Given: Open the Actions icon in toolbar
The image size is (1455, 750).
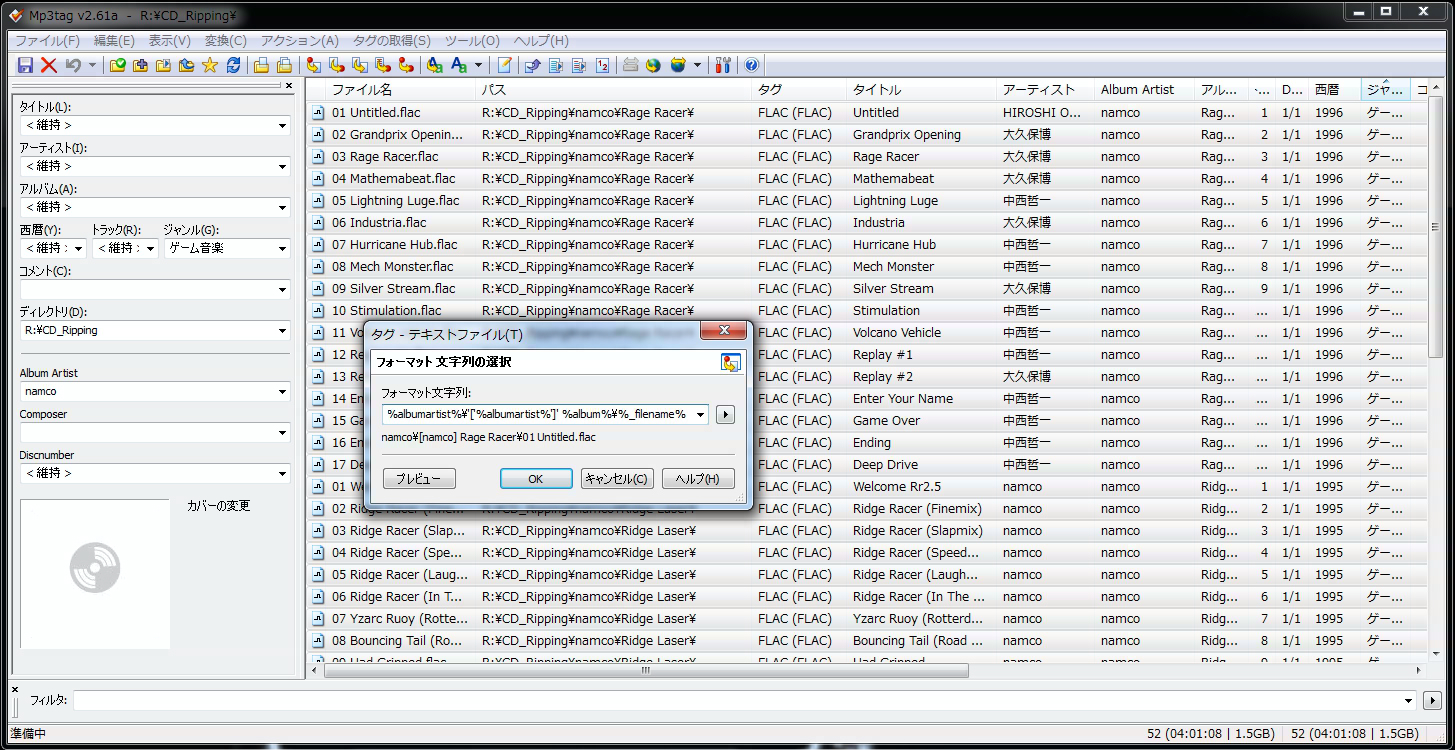Looking at the screenshot, I should tap(434, 65).
